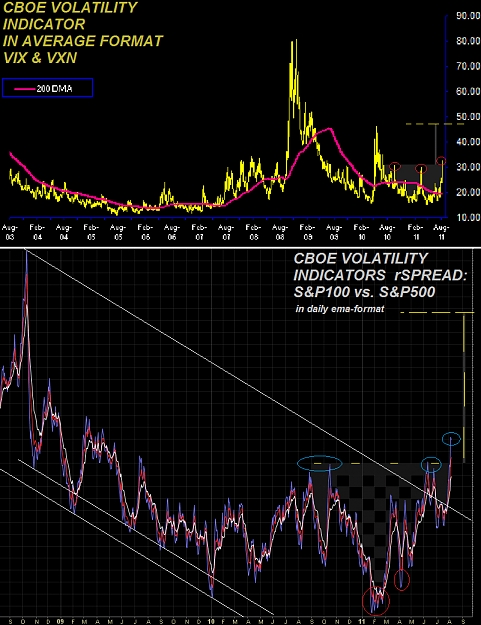Click the Feb-09 date label on the x-axis
Screen dimensions: 481x625
[x=307, y=232]
